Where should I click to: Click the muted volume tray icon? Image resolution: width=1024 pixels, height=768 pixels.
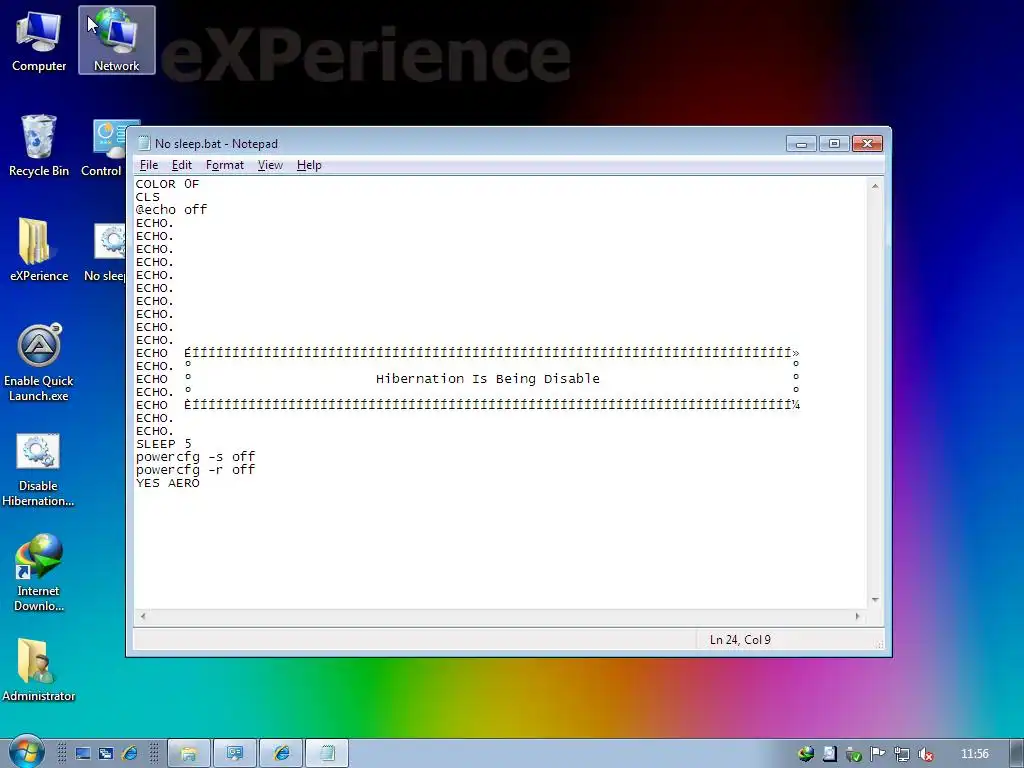click(x=925, y=754)
